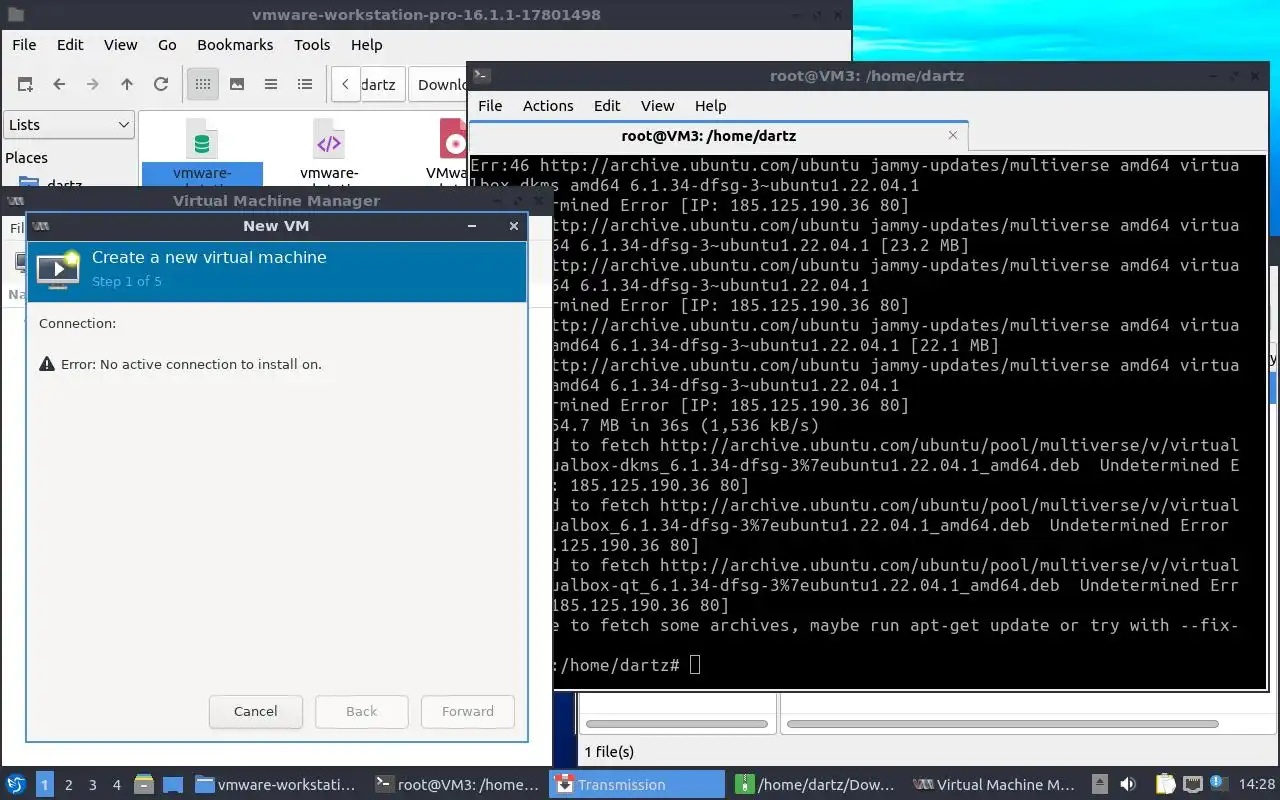Activate Transmission taskbar entry
The image size is (1280, 800).
pos(637,784)
